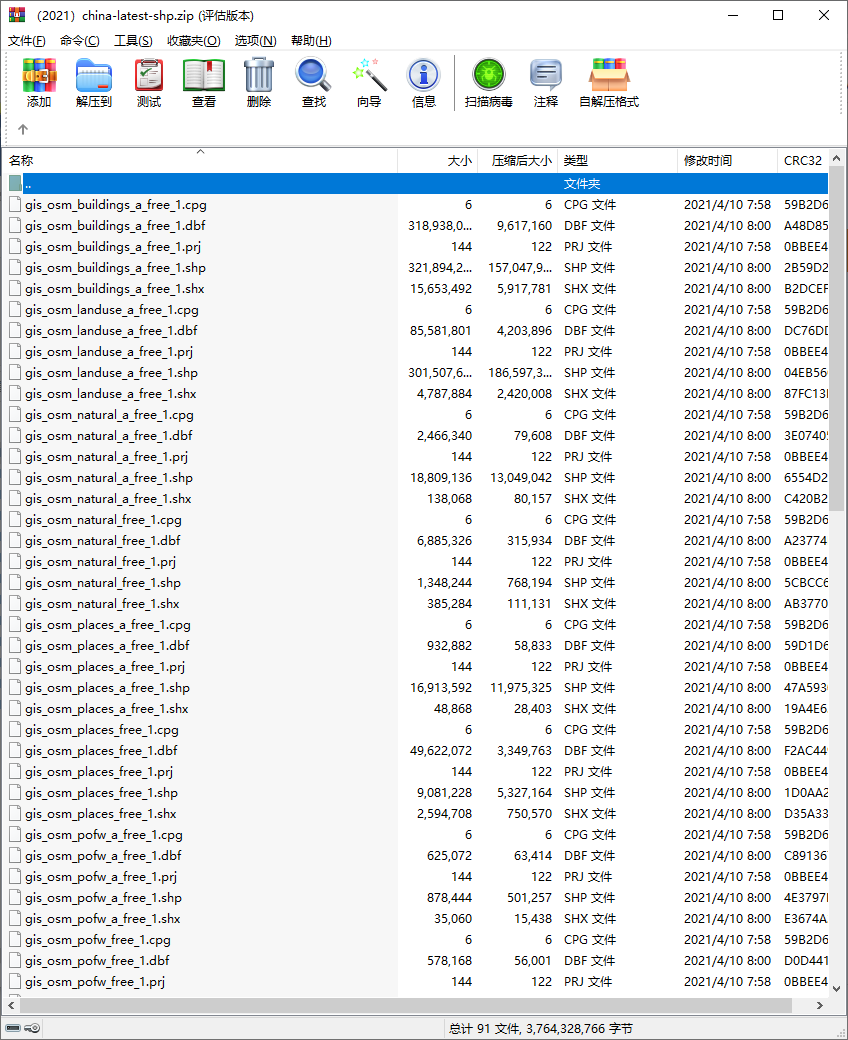The image size is (848, 1040).
Task: Click the SFX (自解压格式) icon
Action: tap(609, 83)
